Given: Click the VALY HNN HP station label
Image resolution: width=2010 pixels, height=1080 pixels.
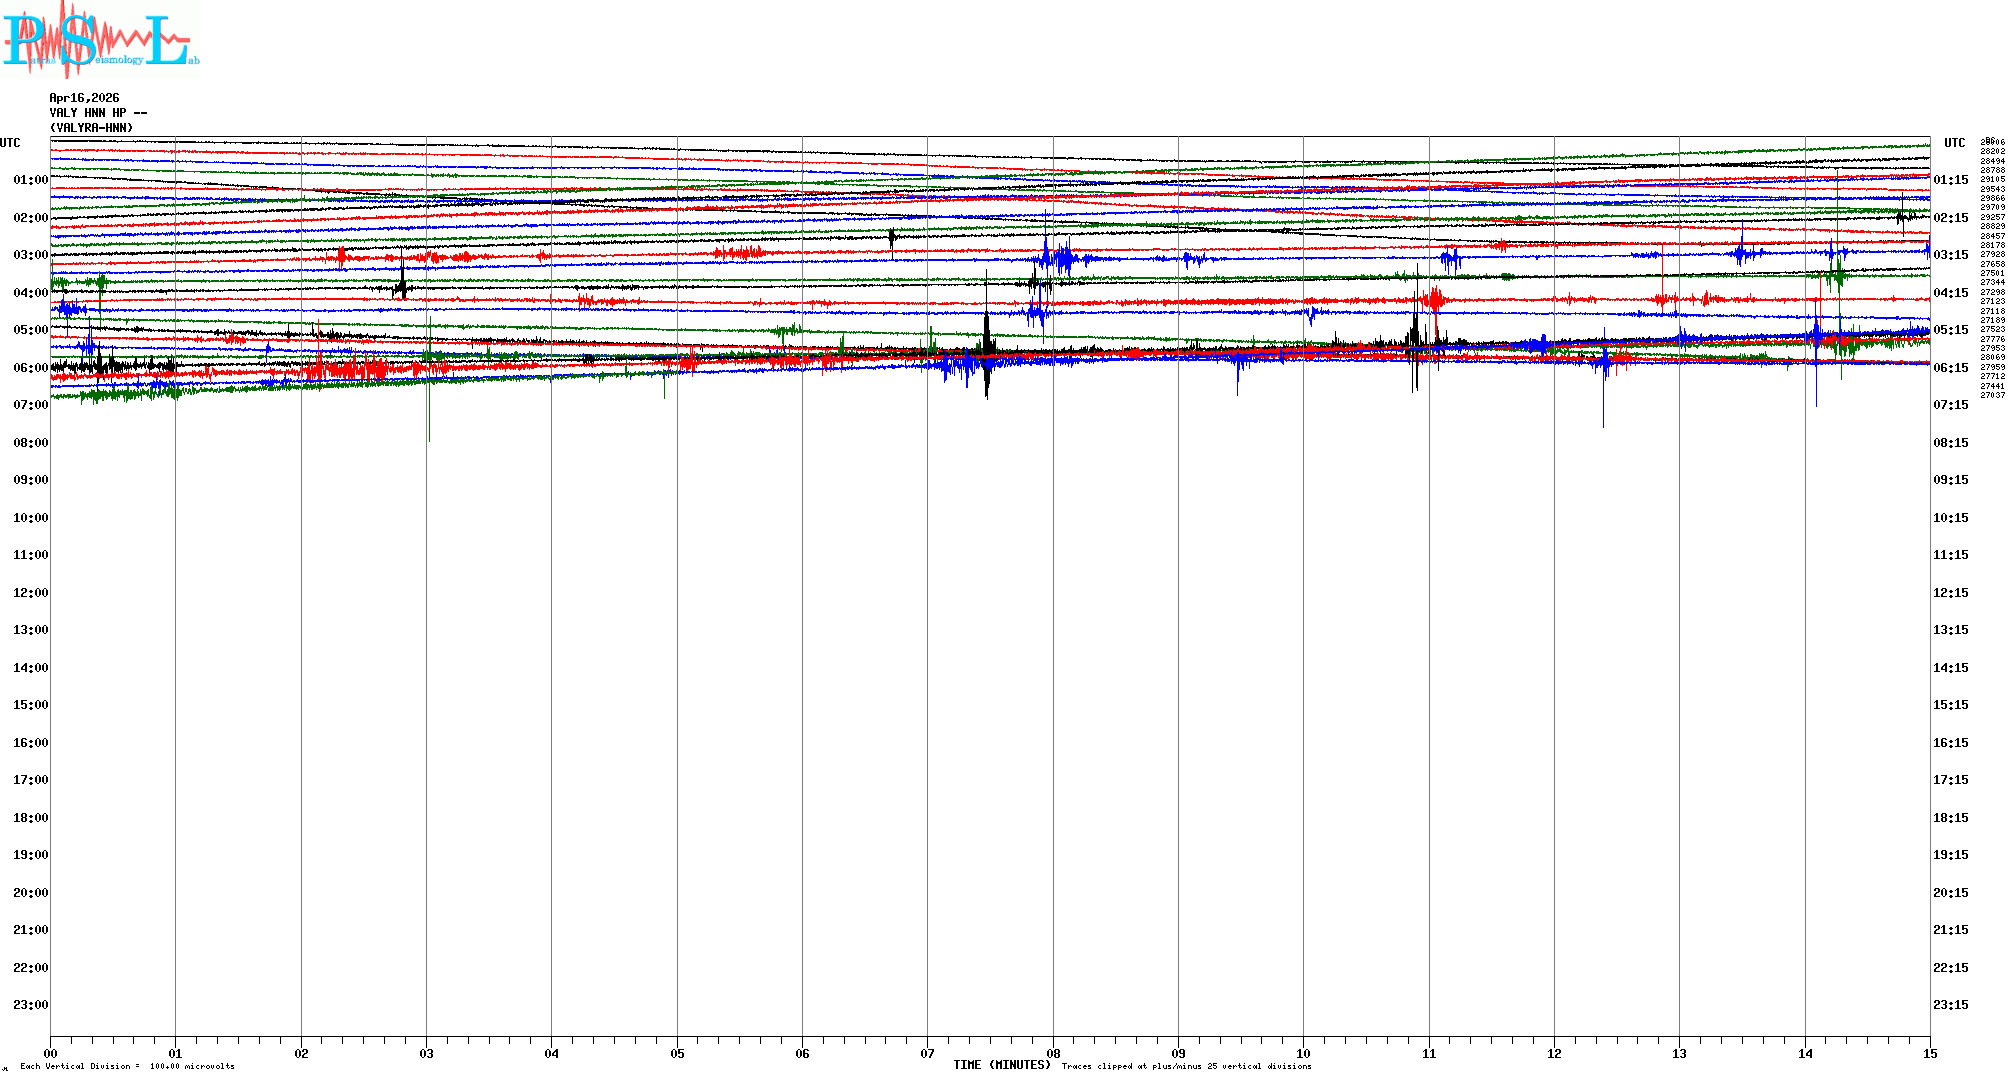Looking at the screenshot, I should [97, 113].
